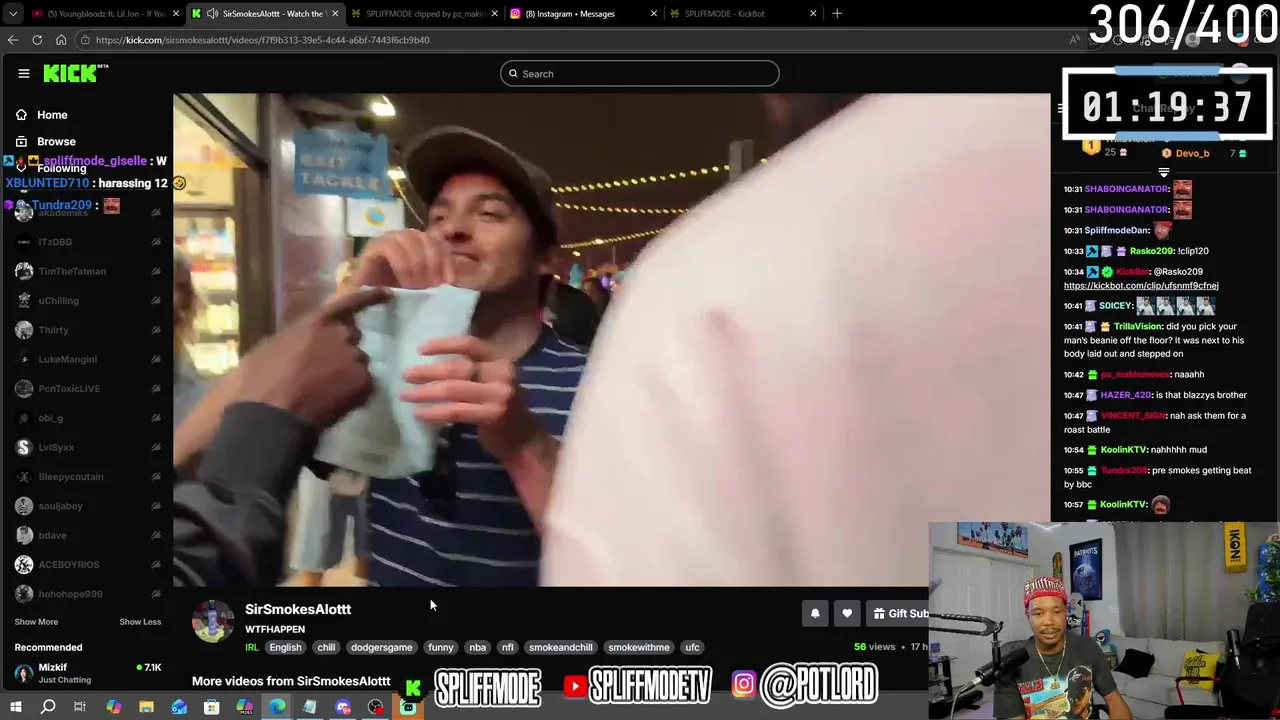Click the Search input field
Viewport: 1280px width, 720px height.
tap(640, 74)
